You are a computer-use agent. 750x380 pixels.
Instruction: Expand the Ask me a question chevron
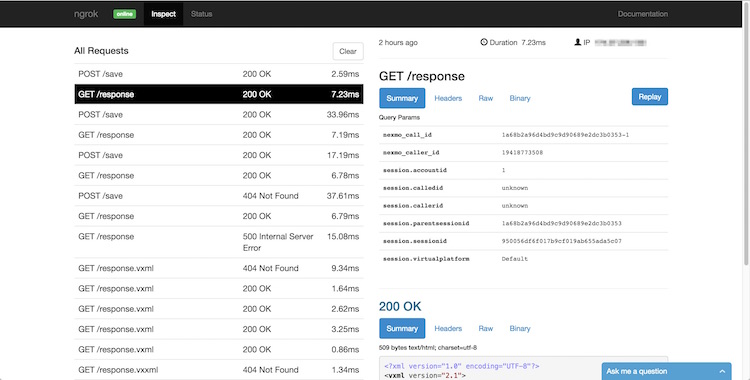[x=722, y=371]
